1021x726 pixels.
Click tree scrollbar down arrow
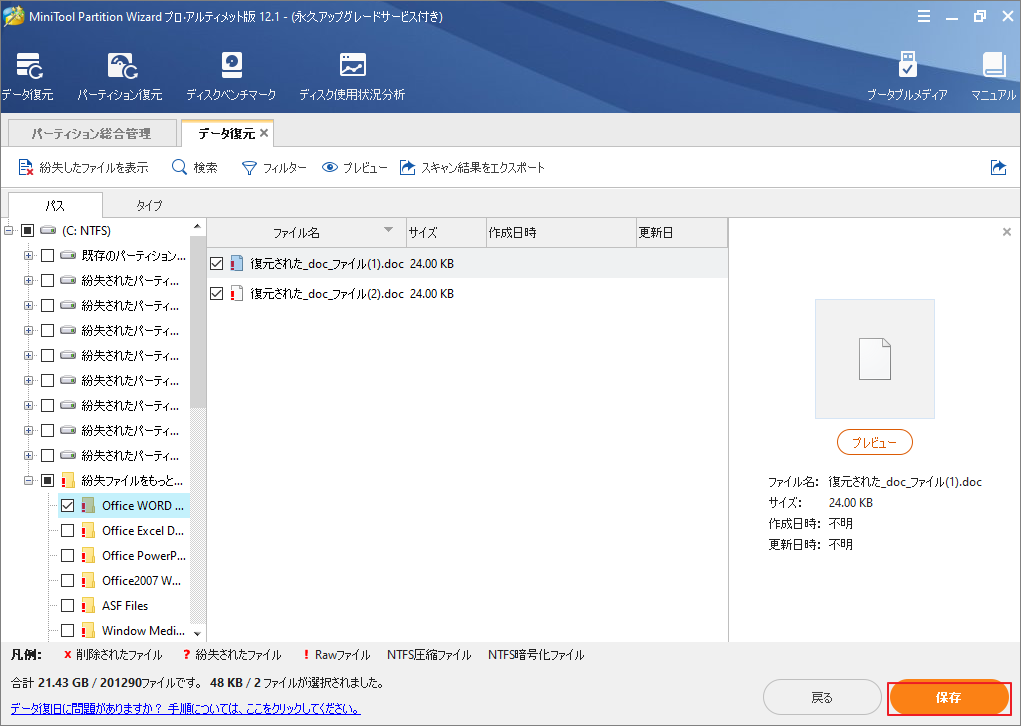pos(197,633)
